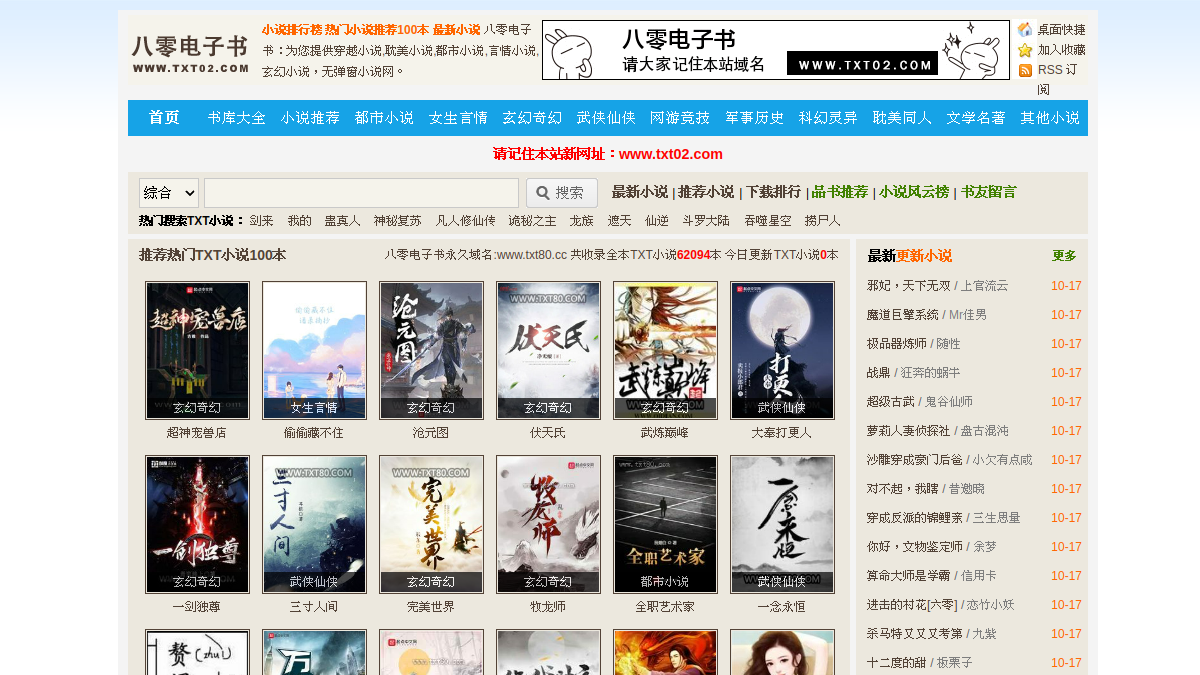Viewport: 1200px width, 675px height.
Task: Open the 网游竞技 navigation item
Action: click(681, 118)
